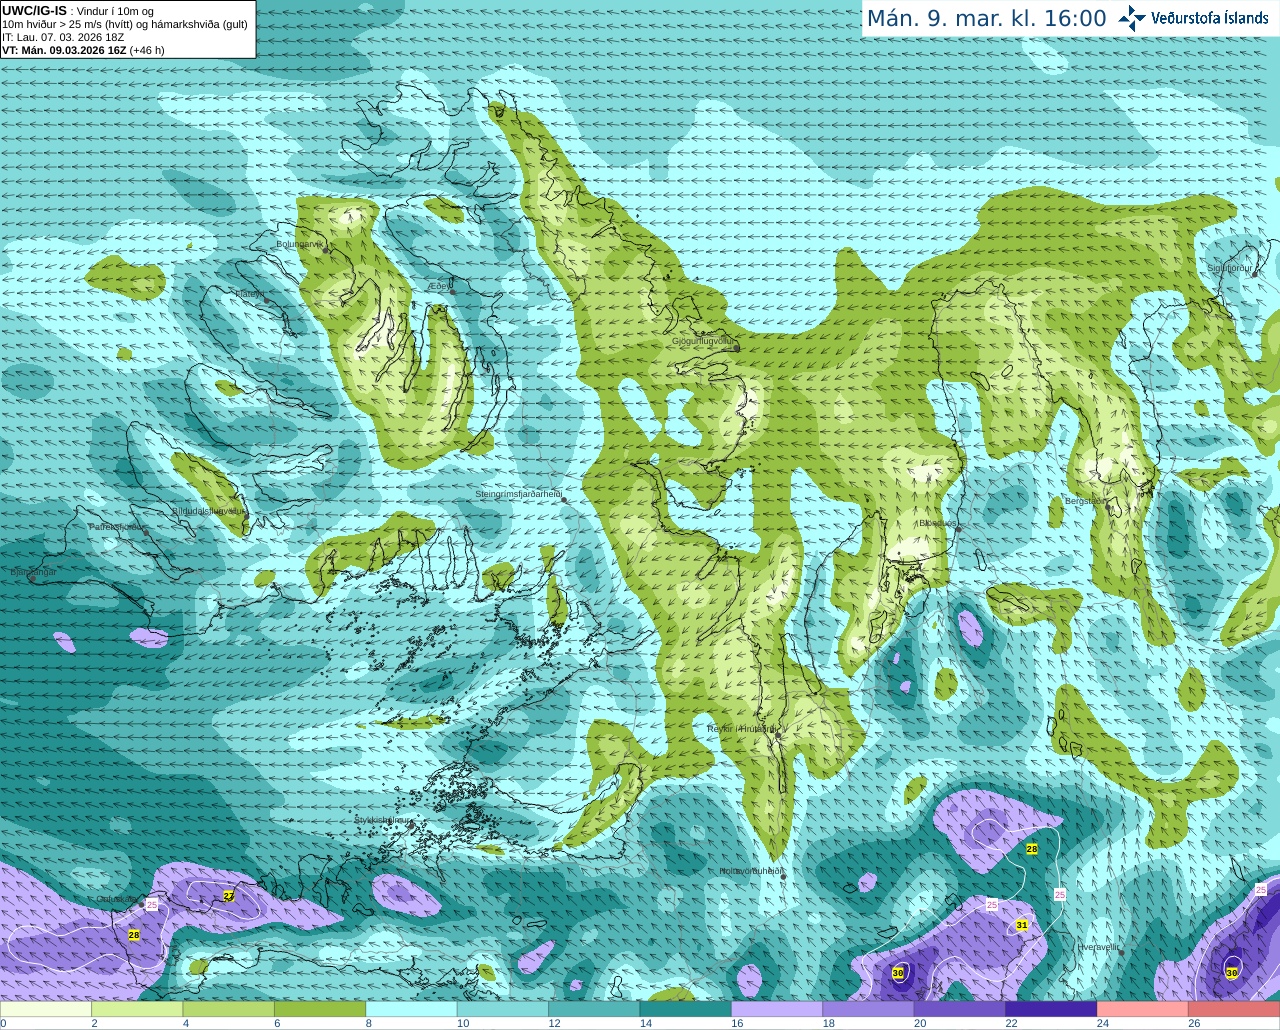Screen dimensions: 1280x1030
Task: Click the legend number 24
Action: click(1102, 1023)
